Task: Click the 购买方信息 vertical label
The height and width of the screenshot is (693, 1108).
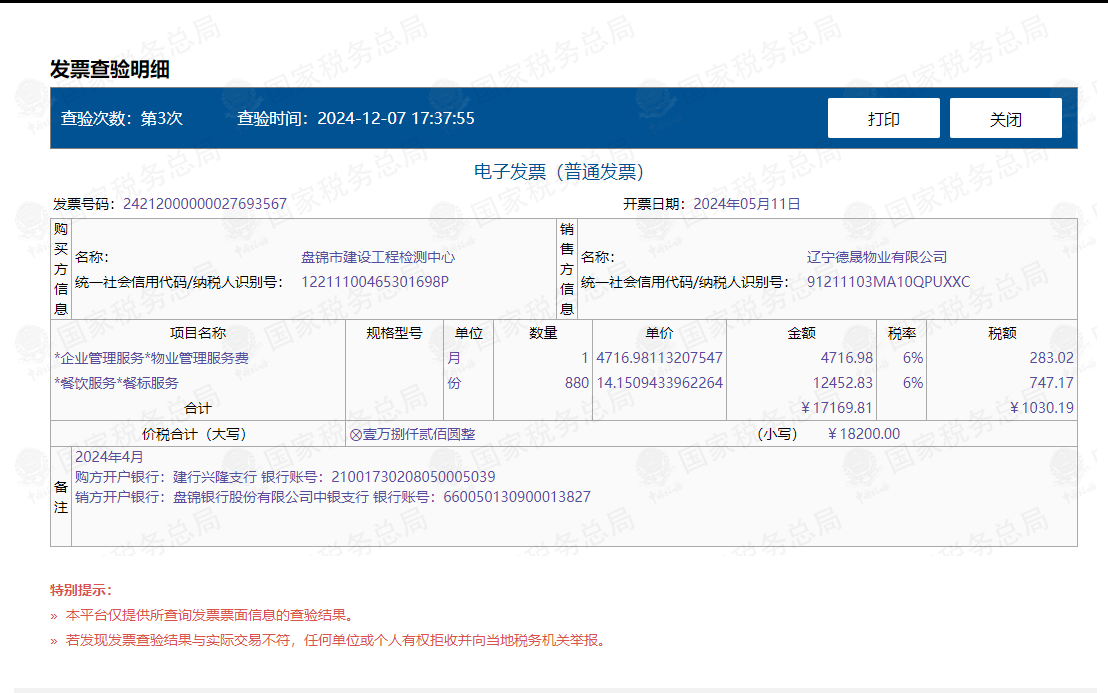Action: pyautogui.click(x=61, y=269)
